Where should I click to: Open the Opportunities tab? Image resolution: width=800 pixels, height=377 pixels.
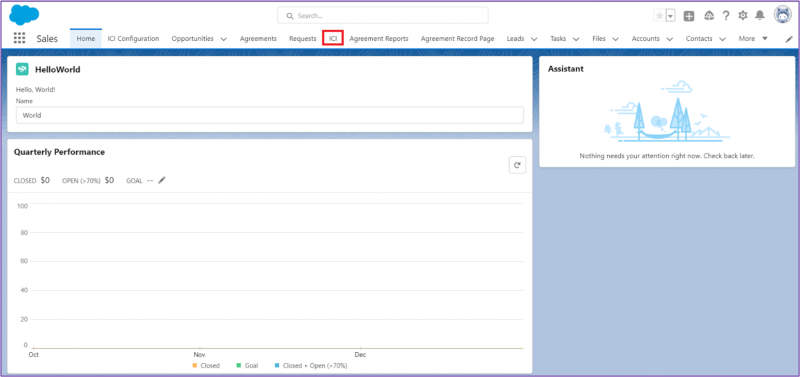tap(192, 38)
